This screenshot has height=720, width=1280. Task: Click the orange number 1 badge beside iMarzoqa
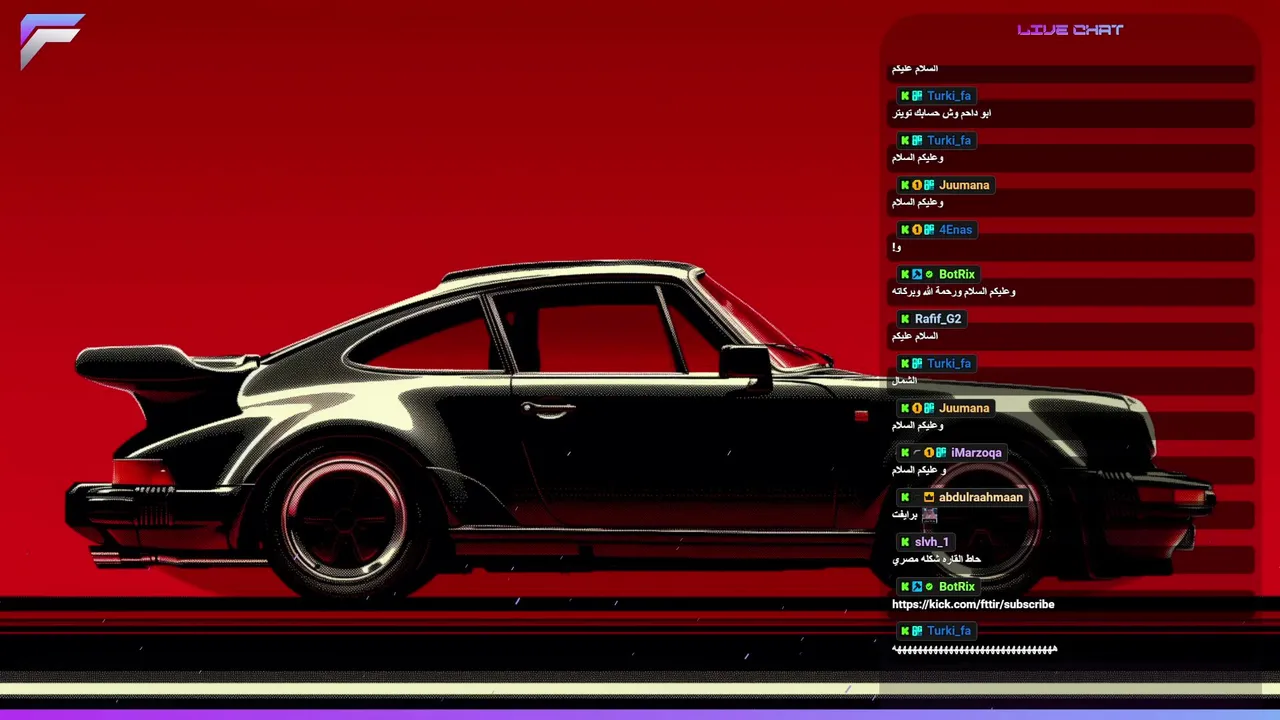(x=929, y=453)
